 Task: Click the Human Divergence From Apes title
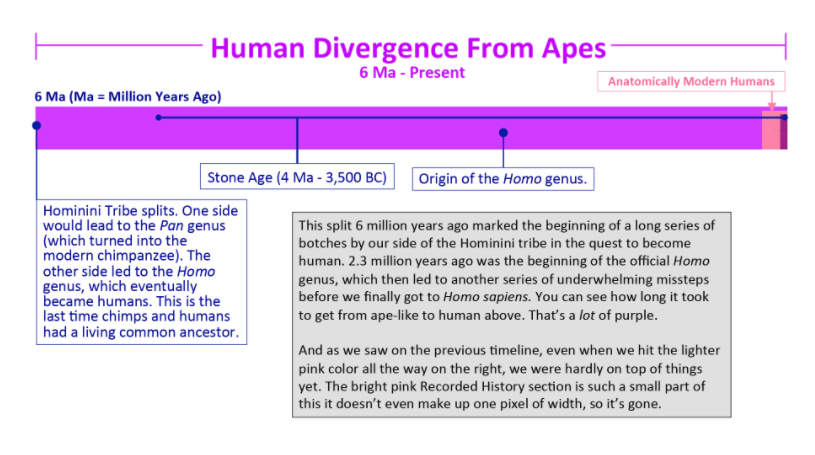[x=408, y=48]
